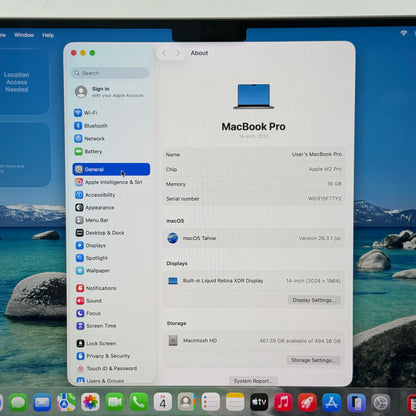
Task: Open Notes from the Dock
Action: [x=235, y=402]
